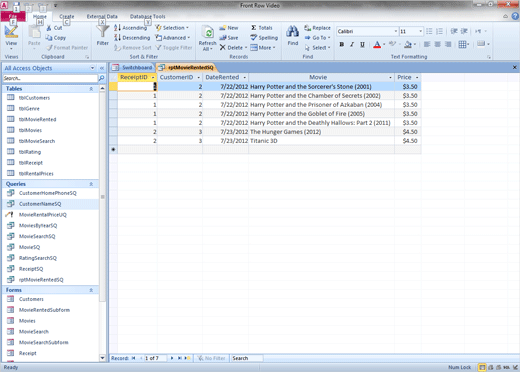Viewport: 520px width, 372px height.
Task: Collapse the Queries group
Action: 91,184
